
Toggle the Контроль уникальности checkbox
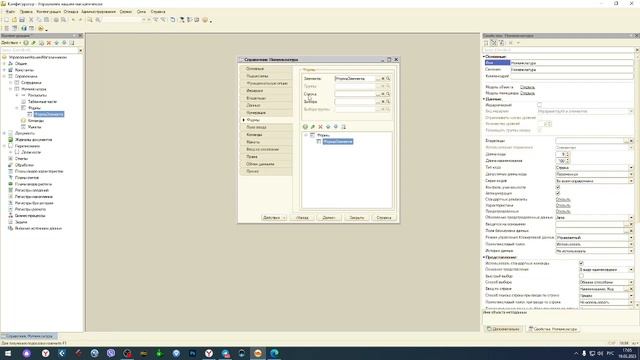pyautogui.click(x=558, y=187)
